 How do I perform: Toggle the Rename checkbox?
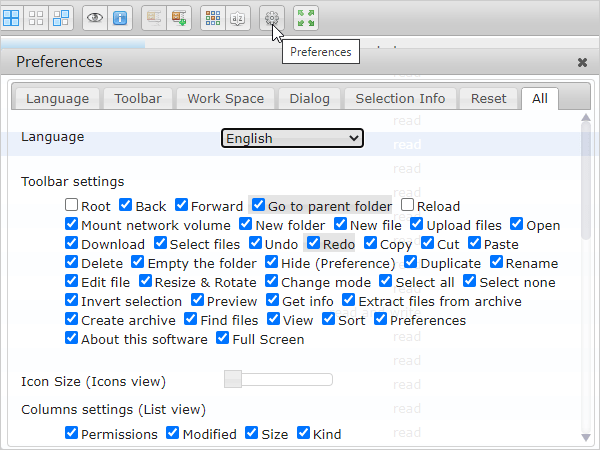[496, 262]
